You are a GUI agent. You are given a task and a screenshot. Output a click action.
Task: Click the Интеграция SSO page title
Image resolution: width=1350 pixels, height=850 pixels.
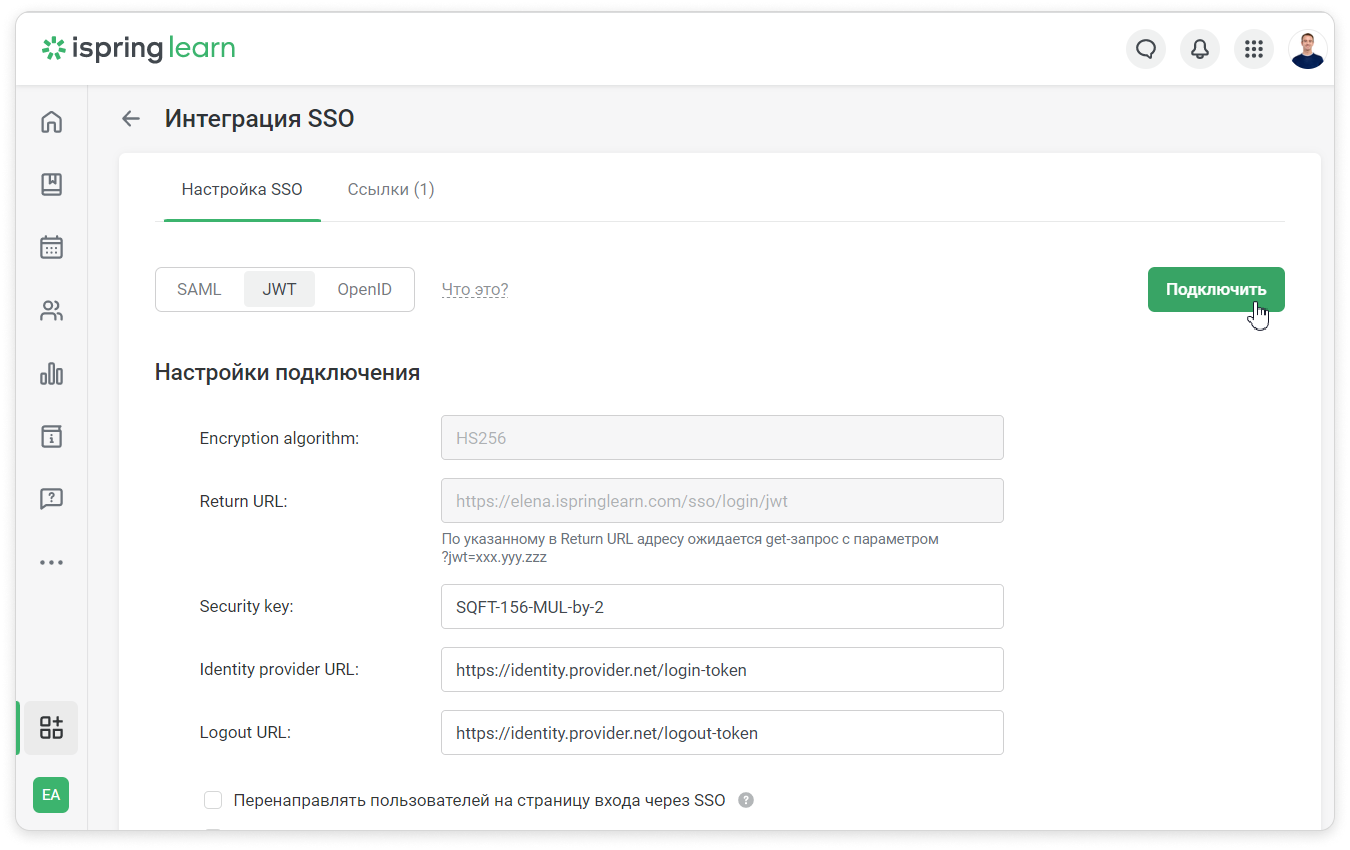click(259, 119)
